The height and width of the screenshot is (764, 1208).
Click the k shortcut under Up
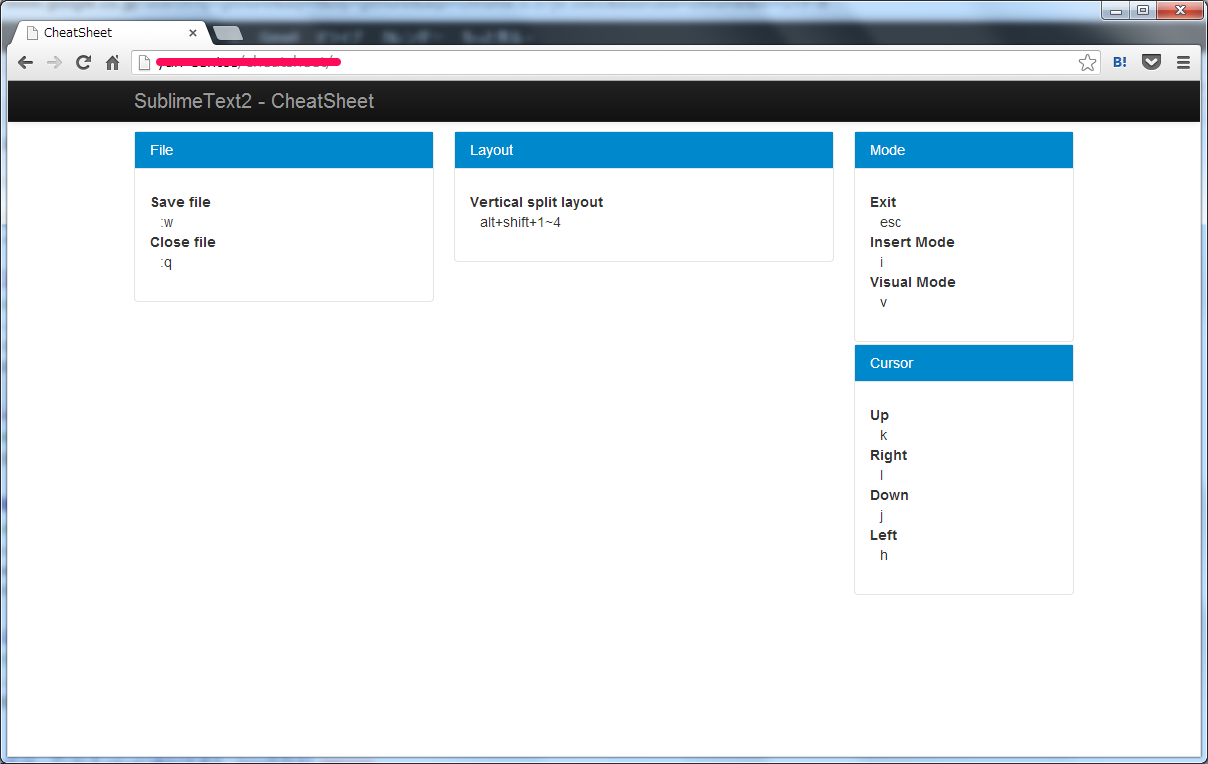click(884, 435)
